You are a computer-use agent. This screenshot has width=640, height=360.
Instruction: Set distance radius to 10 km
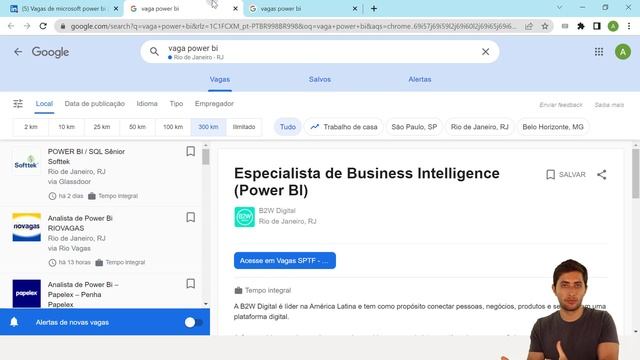(x=67, y=127)
